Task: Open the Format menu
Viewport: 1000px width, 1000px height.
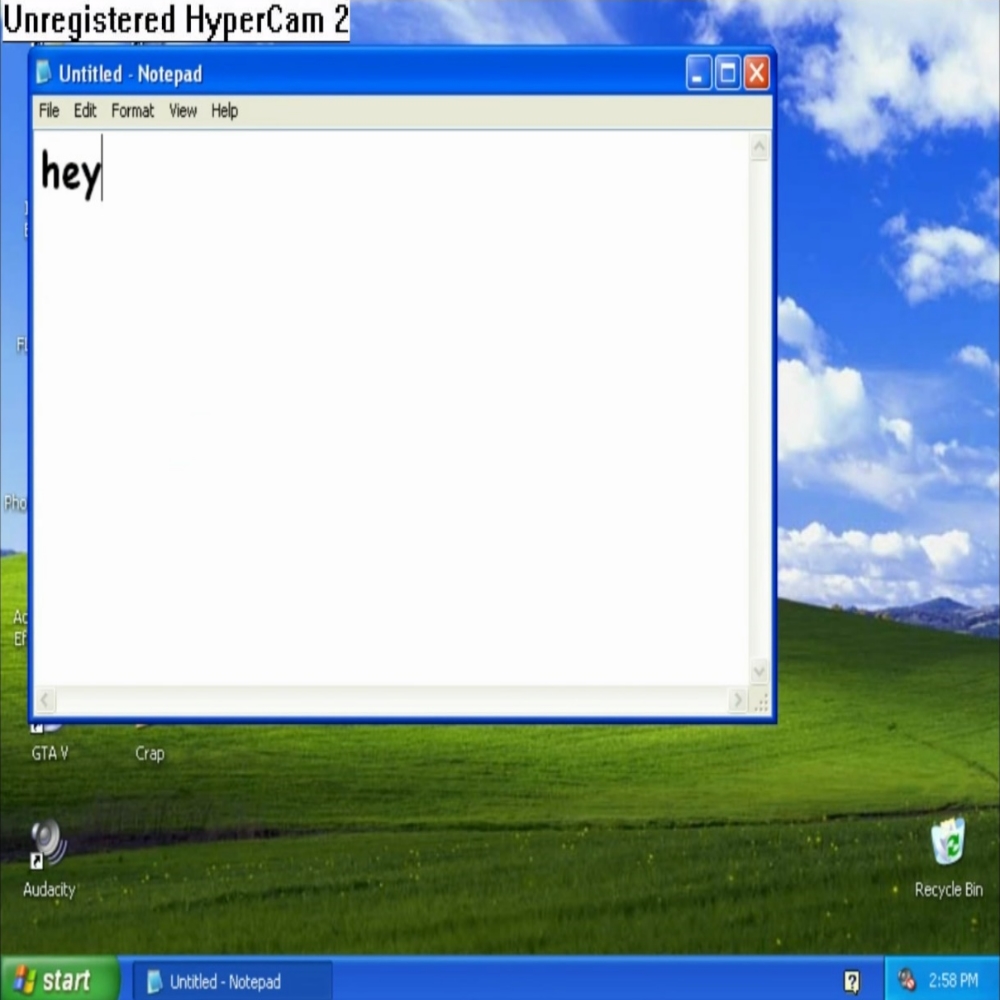Action: (x=133, y=111)
